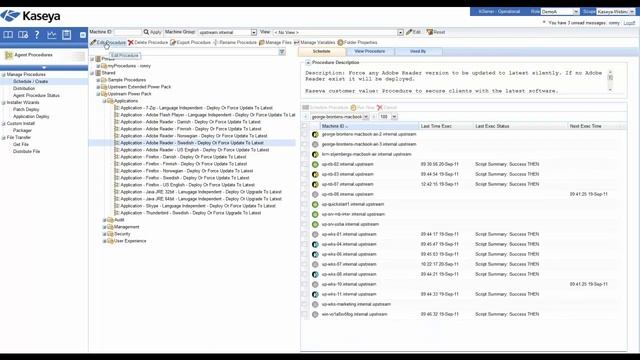Open the Machine ID input field

(x=128, y=32)
